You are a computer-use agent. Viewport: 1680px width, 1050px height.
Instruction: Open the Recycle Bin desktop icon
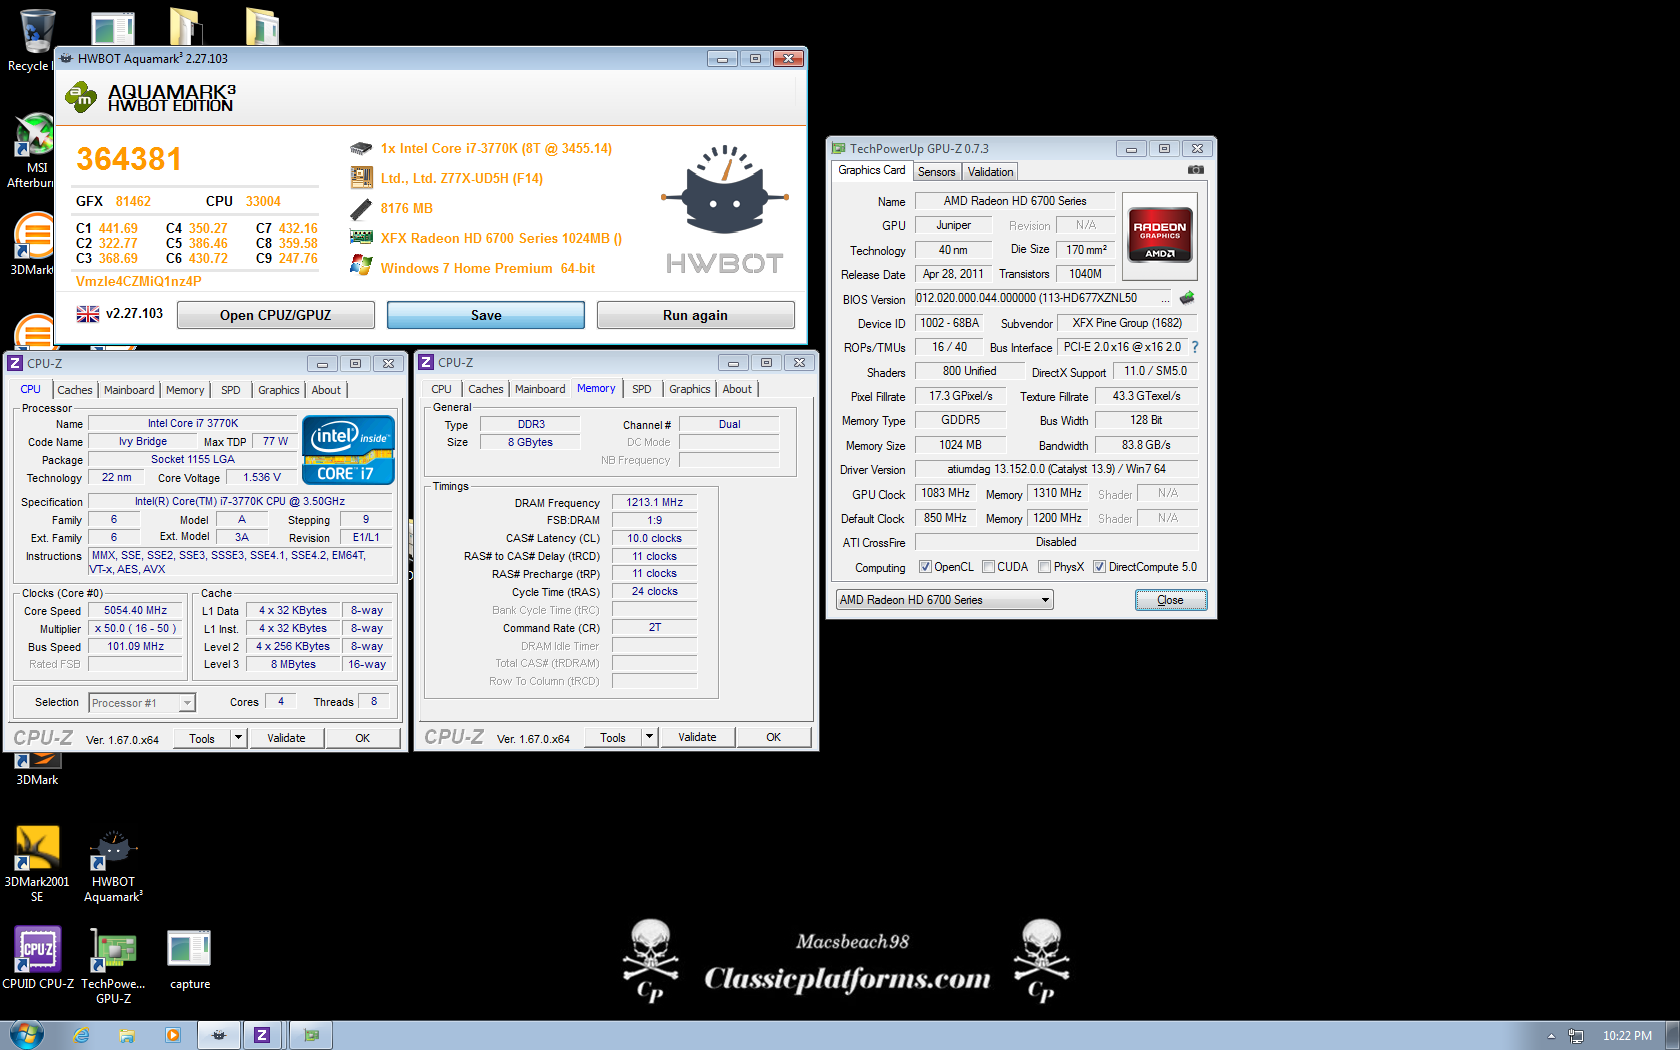click(35, 40)
